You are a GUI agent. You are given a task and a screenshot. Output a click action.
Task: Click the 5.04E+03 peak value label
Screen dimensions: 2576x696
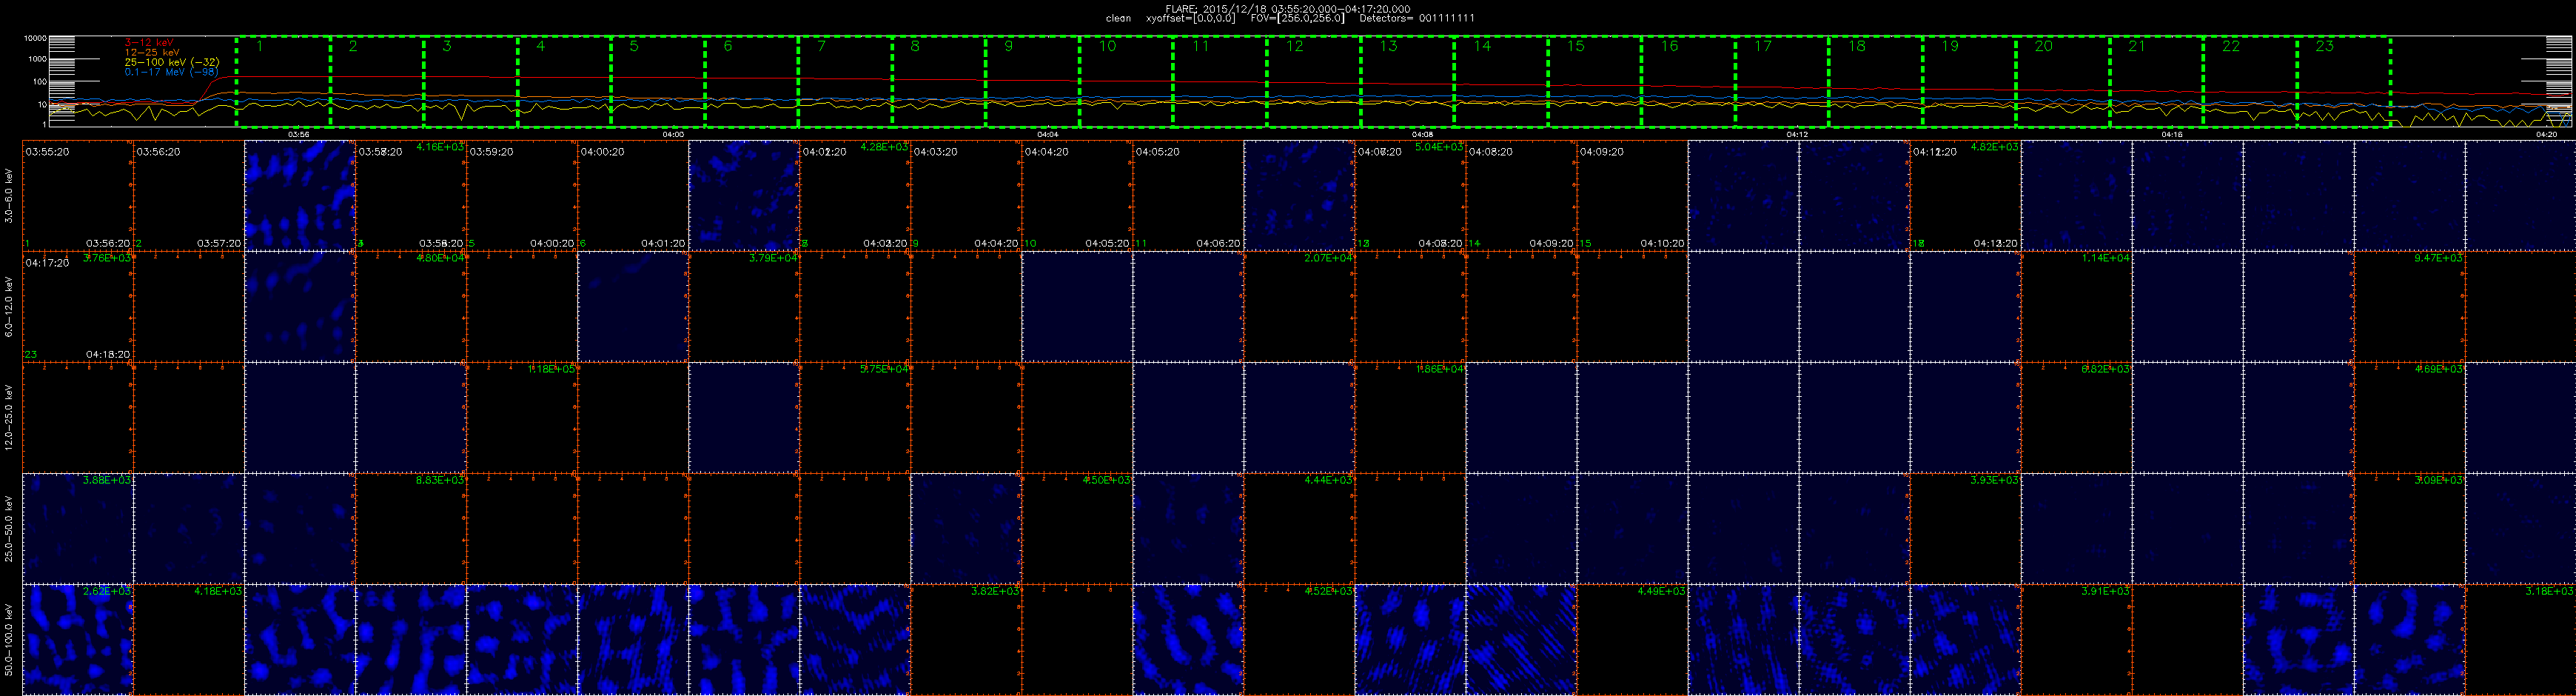pyautogui.click(x=1439, y=147)
